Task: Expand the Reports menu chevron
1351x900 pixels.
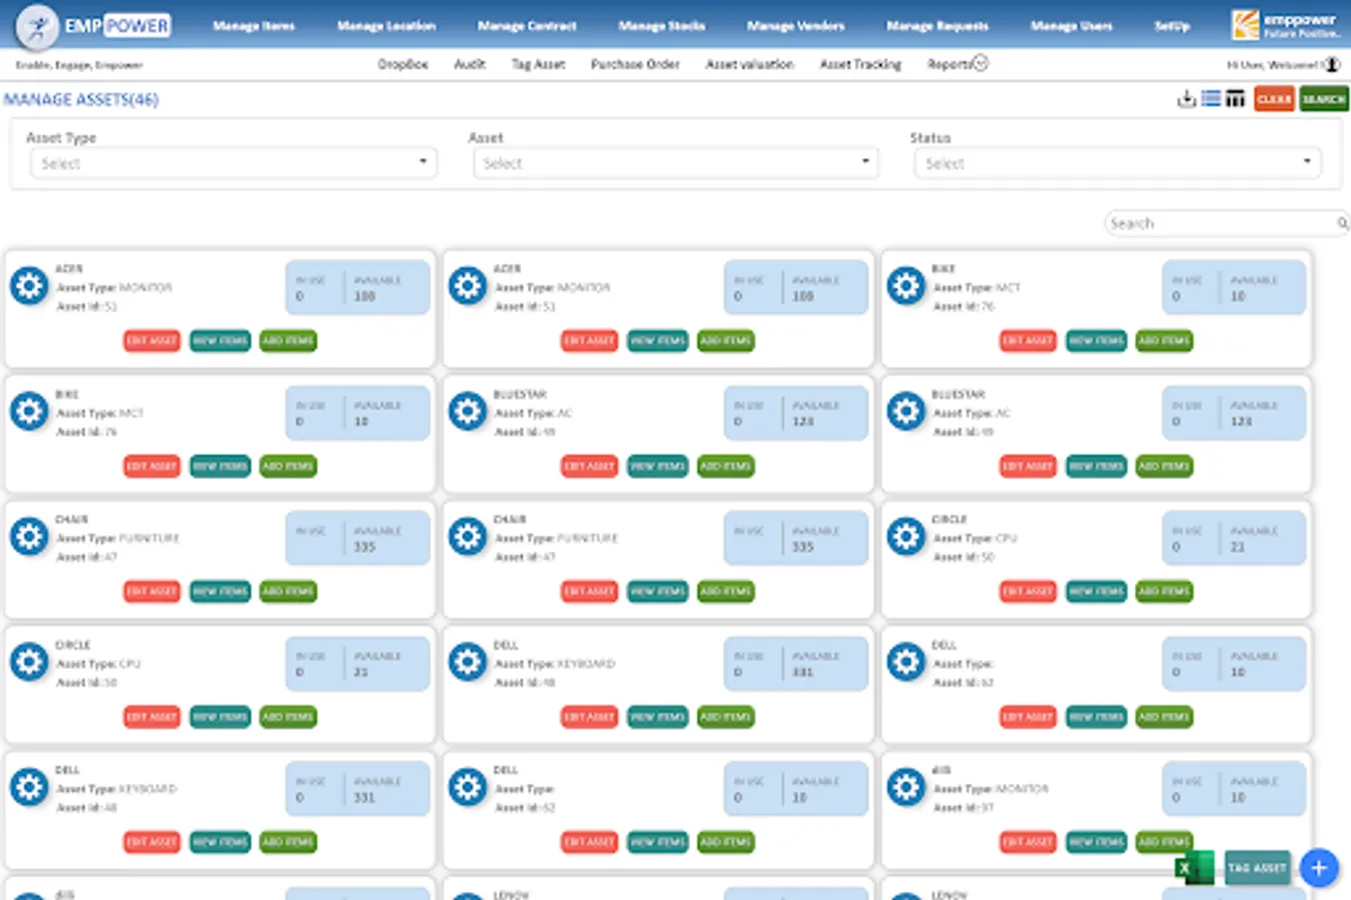Action: coord(980,63)
